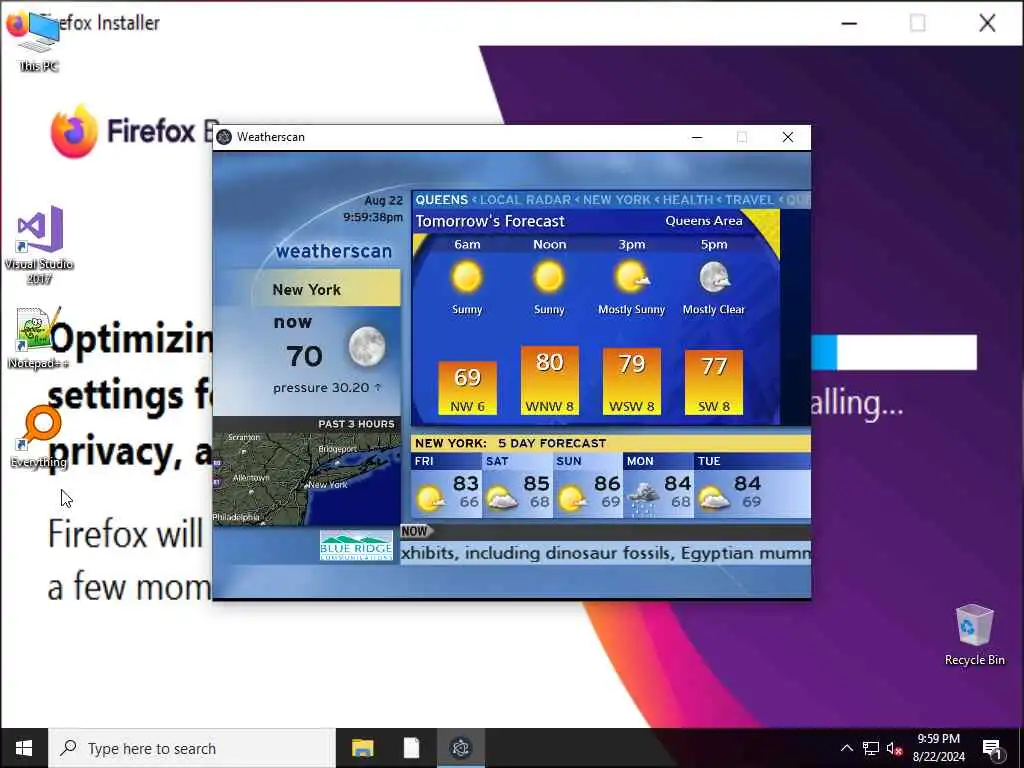Screen dimensions: 1024x768
Task: Click the 3pm Mostly Sunny icon
Action: (632, 277)
